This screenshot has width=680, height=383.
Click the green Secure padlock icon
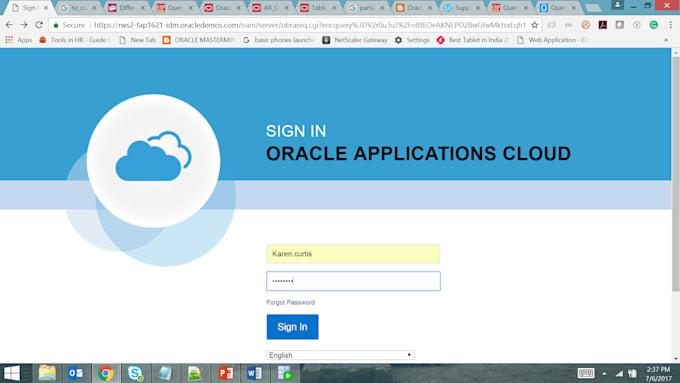point(56,25)
